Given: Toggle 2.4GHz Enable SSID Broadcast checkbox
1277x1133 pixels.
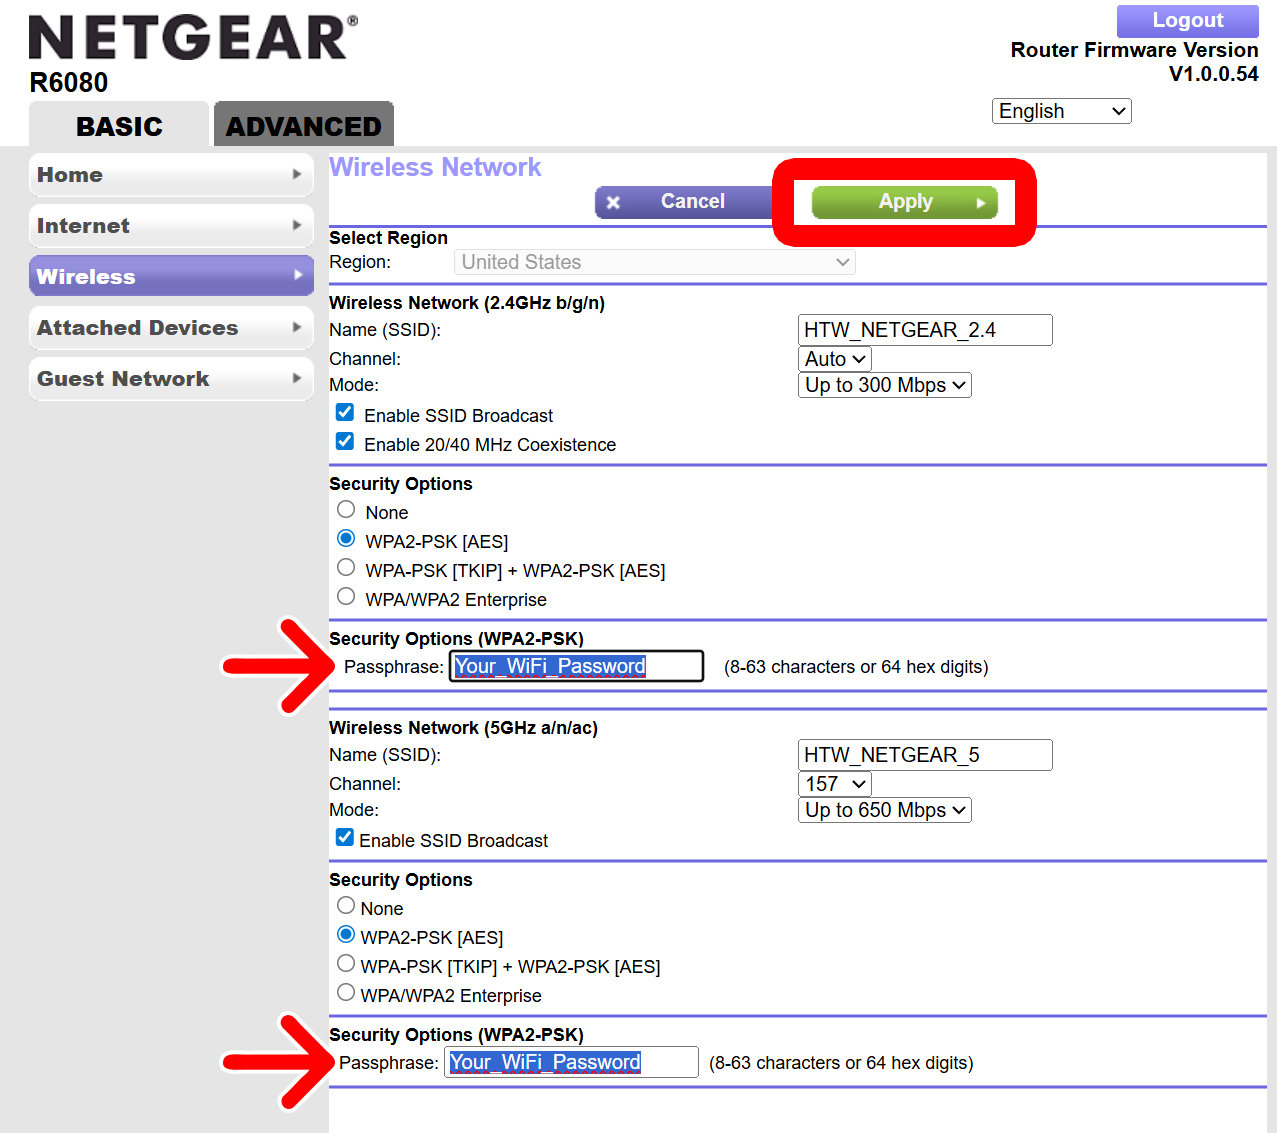Looking at the screenshot, I should (345, 413).
